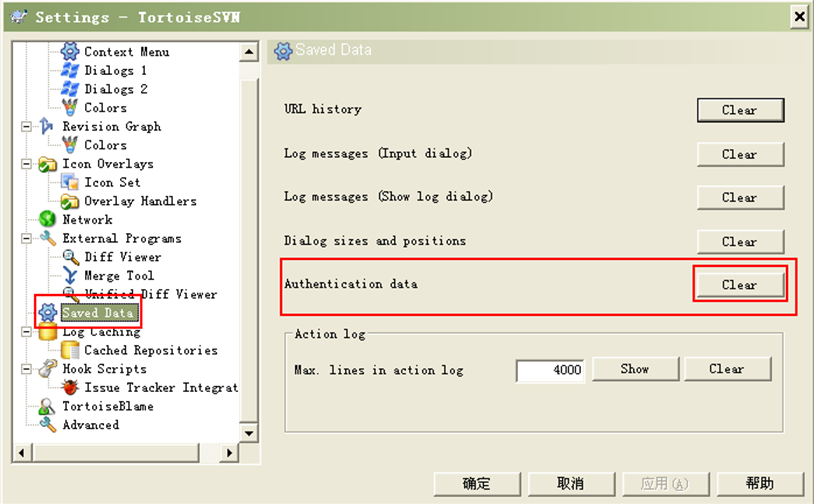814x504 pixels.
Task: Open the Network settings page
Action: click(87, 220)
